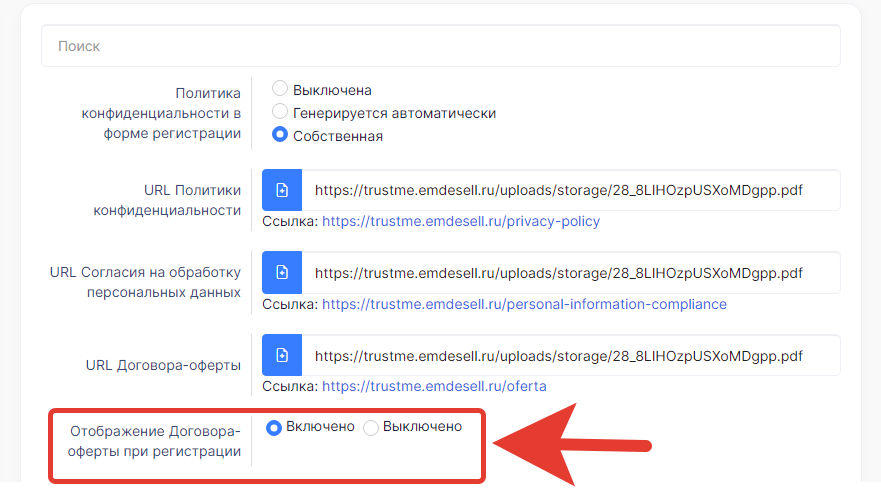881x497 pixels.
Task: Click the upload icon for Privacy Policy URL
Action: [282, 190]
